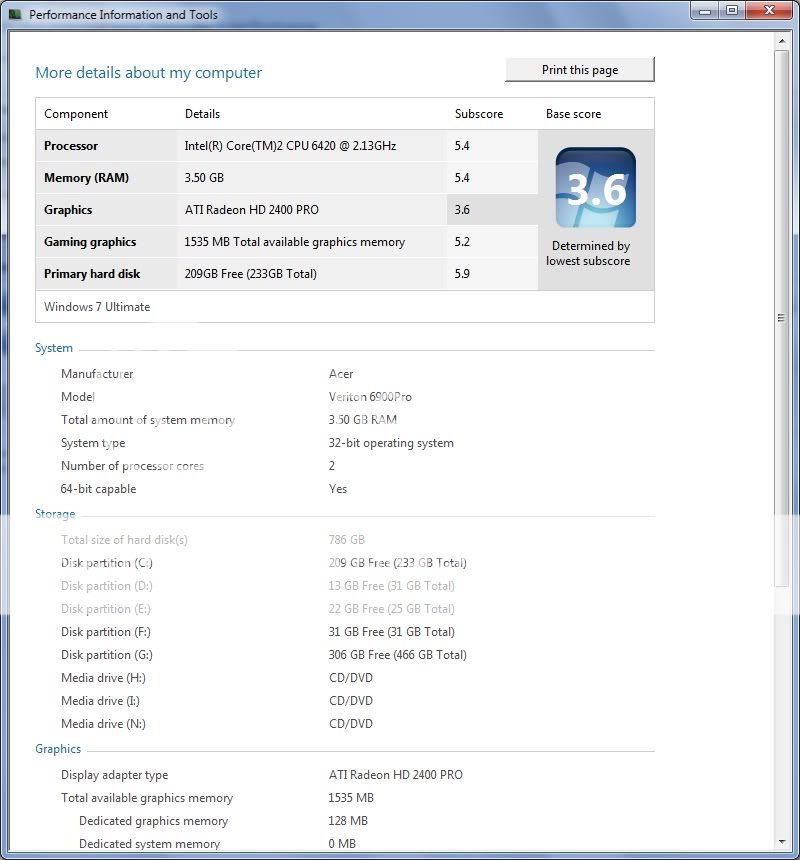Maximize the Performance Information and Tools window
Screen dimensions: 800x860
point(732,10)
